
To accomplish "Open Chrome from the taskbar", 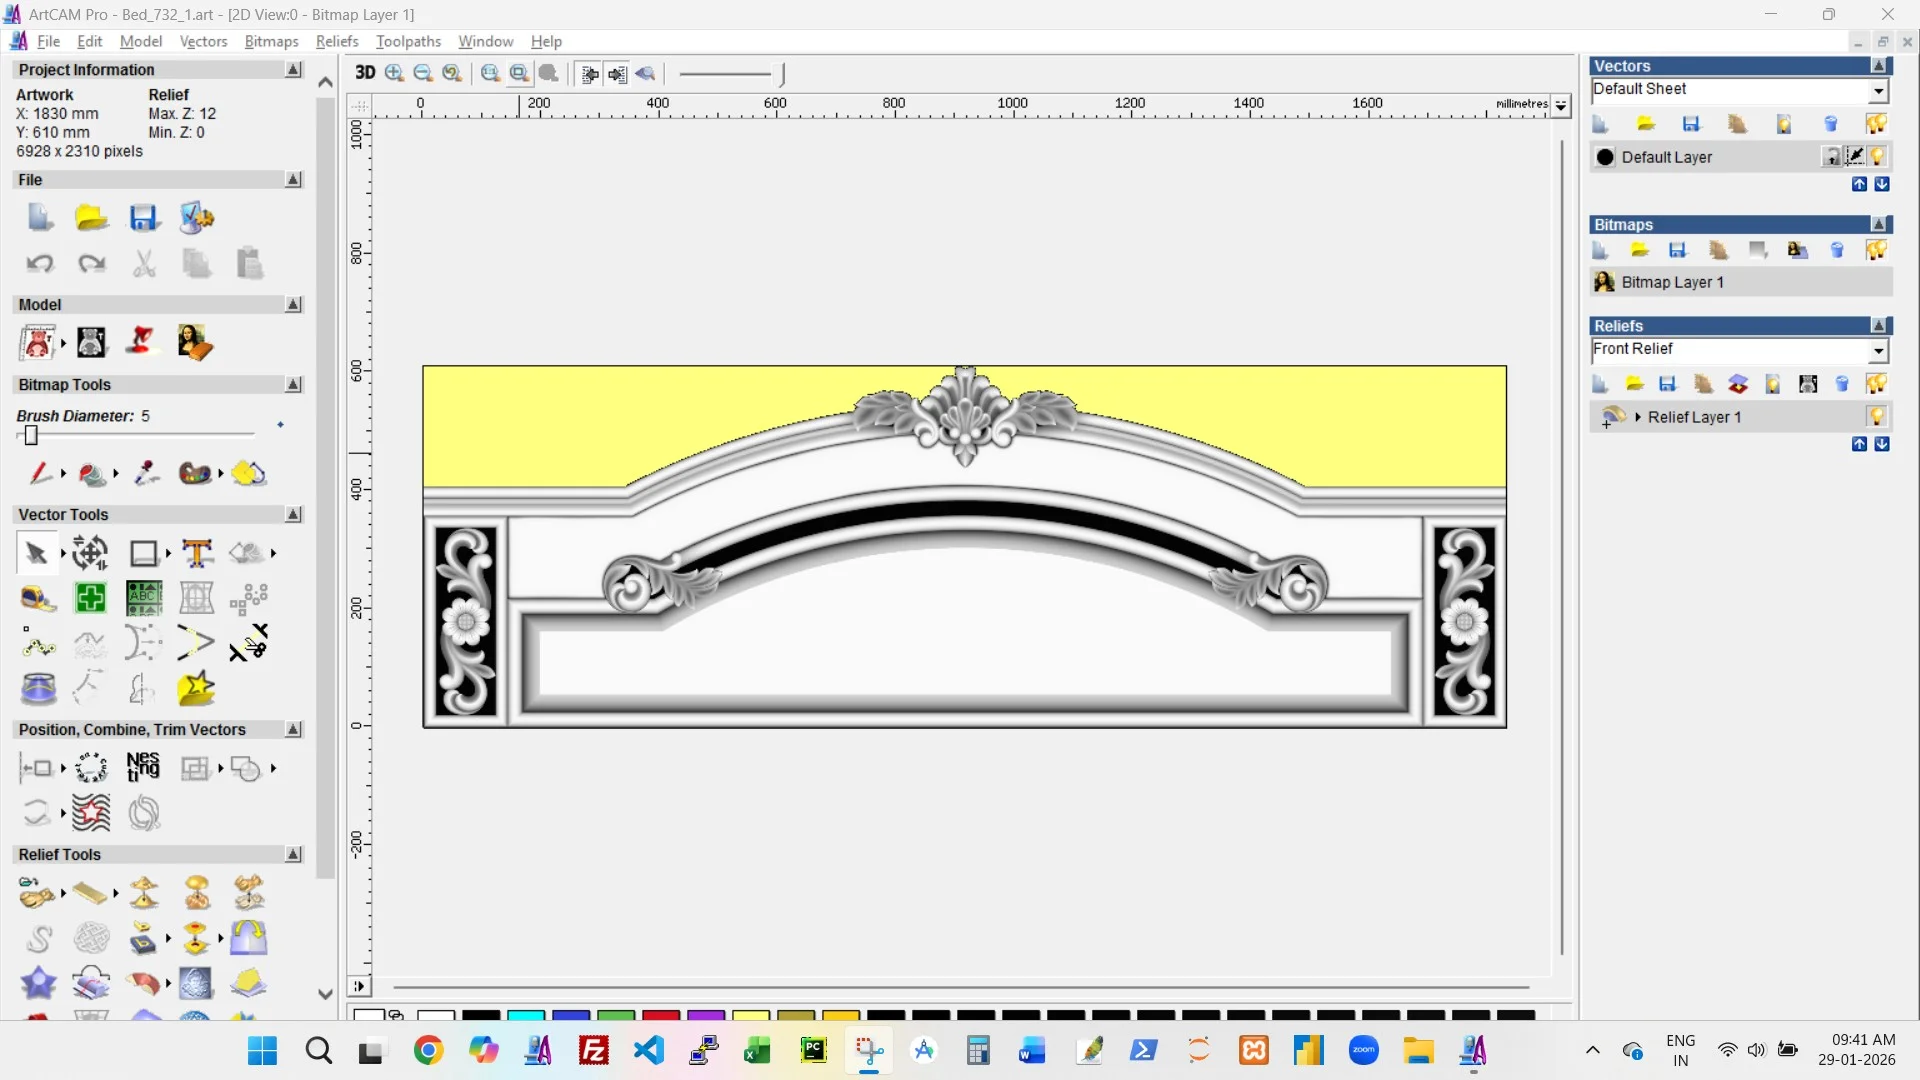I will pyautogui.click(x=428, y=1051).
